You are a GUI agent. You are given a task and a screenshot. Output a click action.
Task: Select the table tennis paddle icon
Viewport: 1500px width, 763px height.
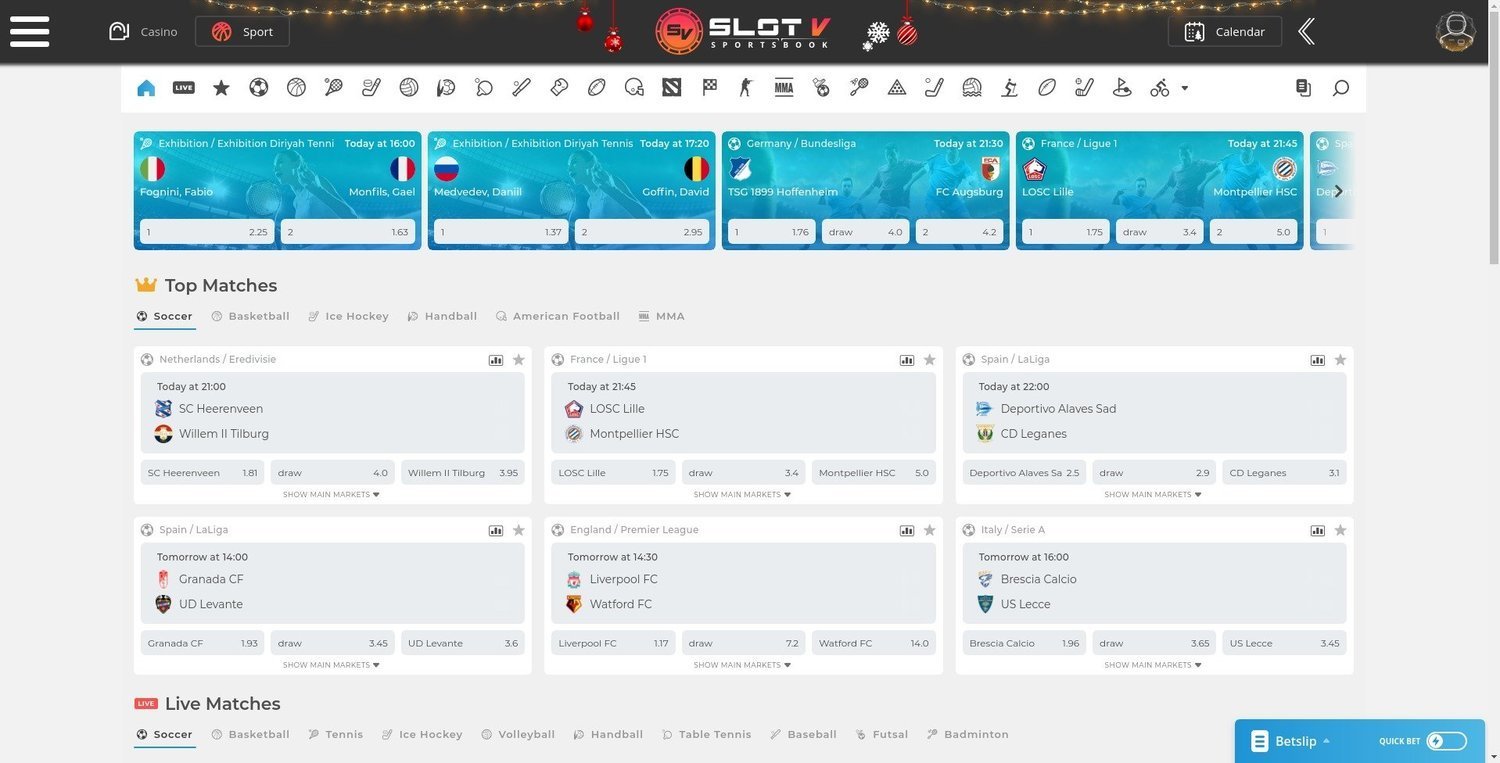point(484,88)
